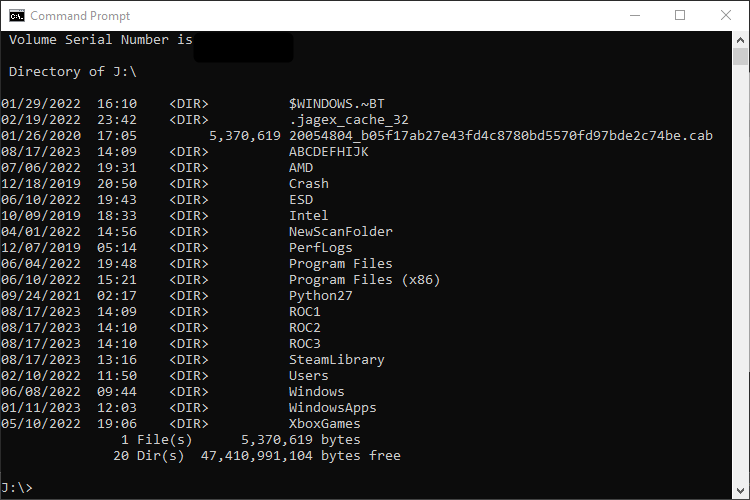Click the scrollbar up arrow
This screenshot has width=750, height=500.
[741, 38]
